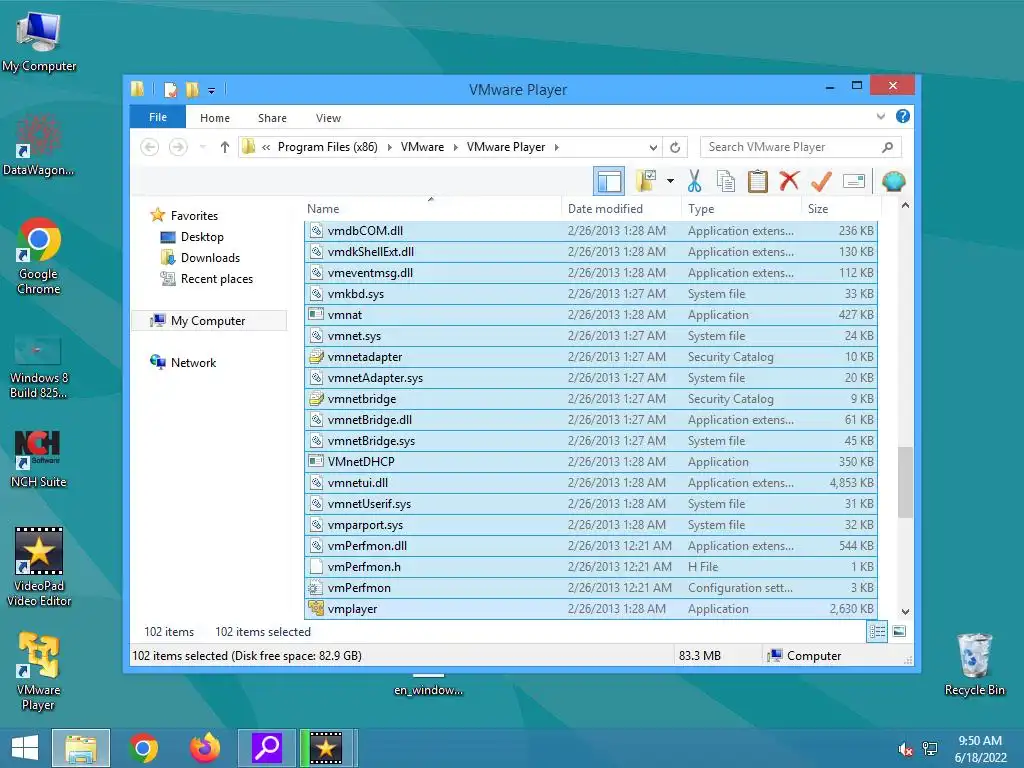Click the New Folder quick access icon
Screen dimensions: 1024x768
pos(192,89)
